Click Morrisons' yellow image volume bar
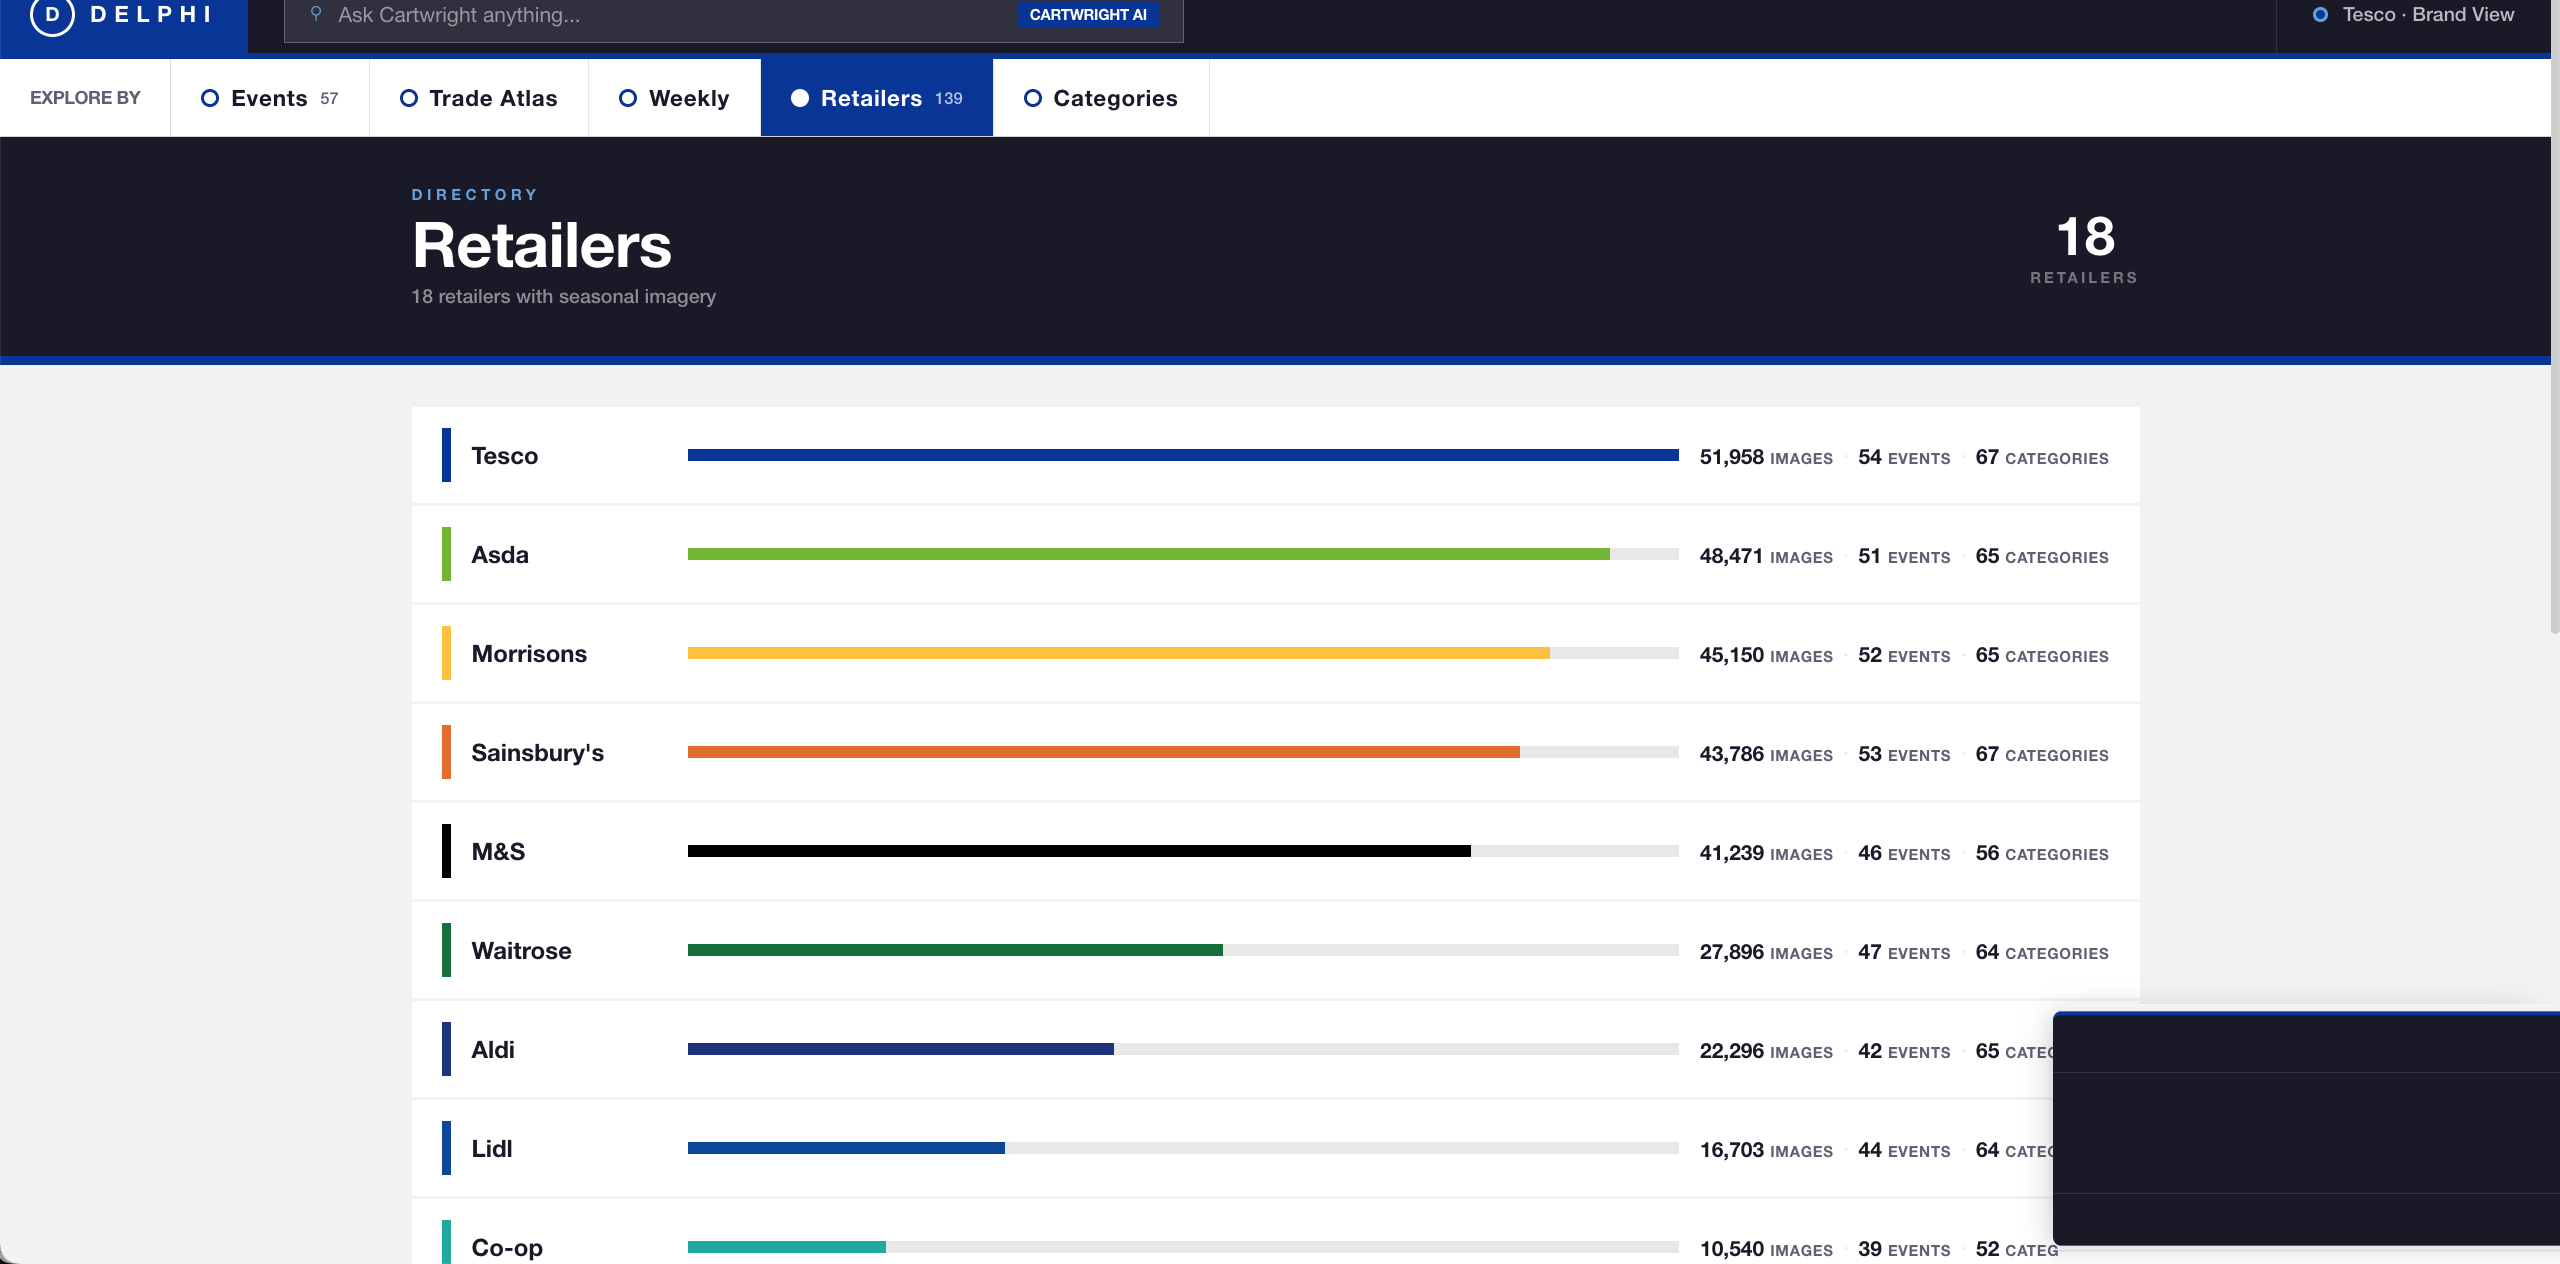The image size is (2560, 1264). tap(1119, 653)
